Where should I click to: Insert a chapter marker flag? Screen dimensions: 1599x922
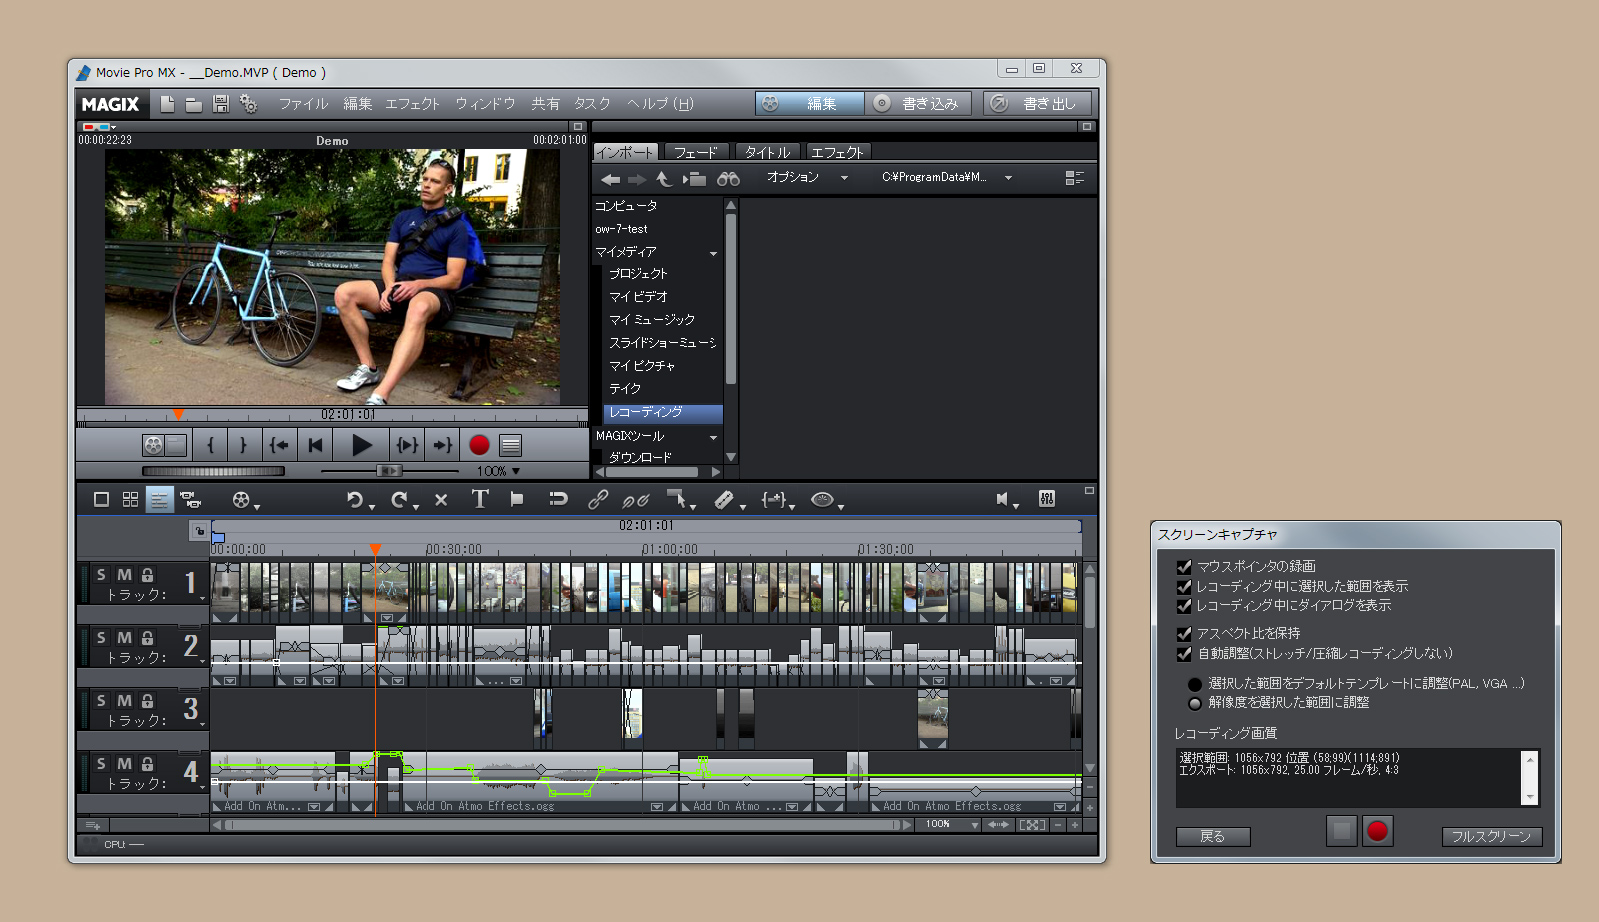click(x=517, y=499)
